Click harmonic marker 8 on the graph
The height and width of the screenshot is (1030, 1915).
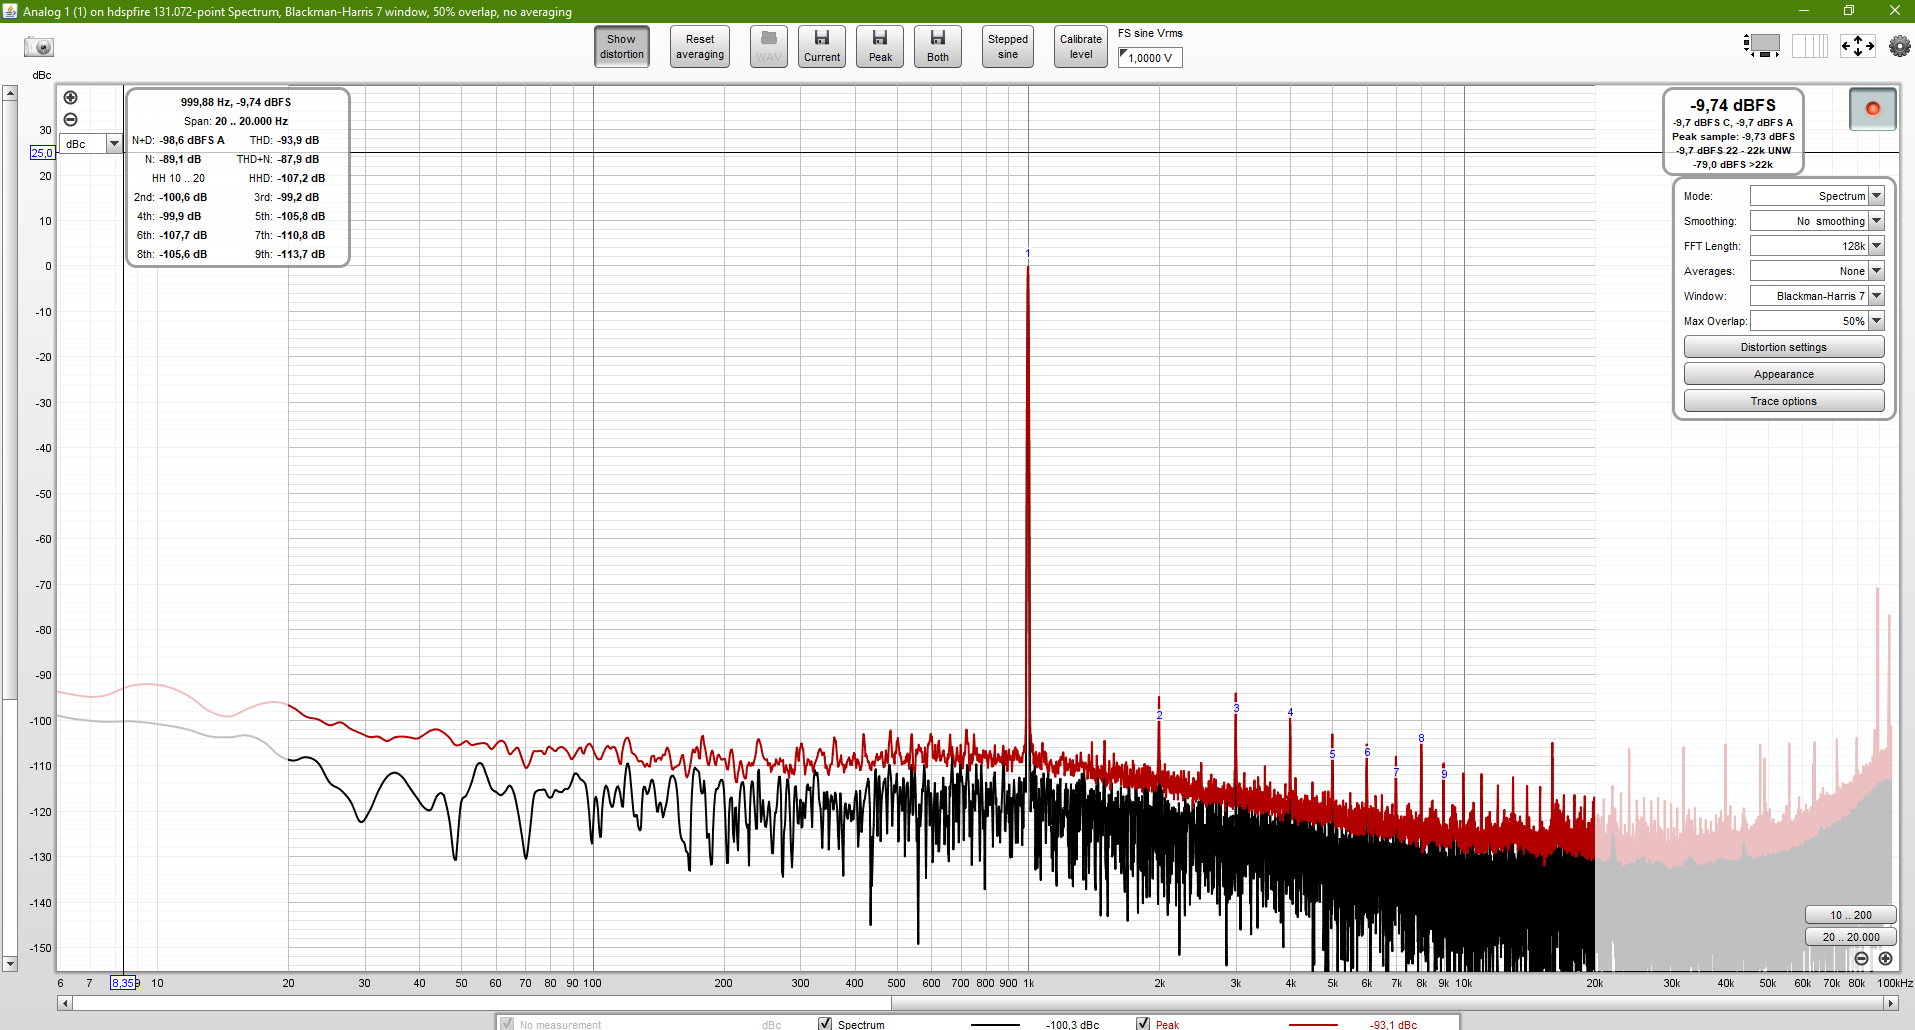[1421, 739]
